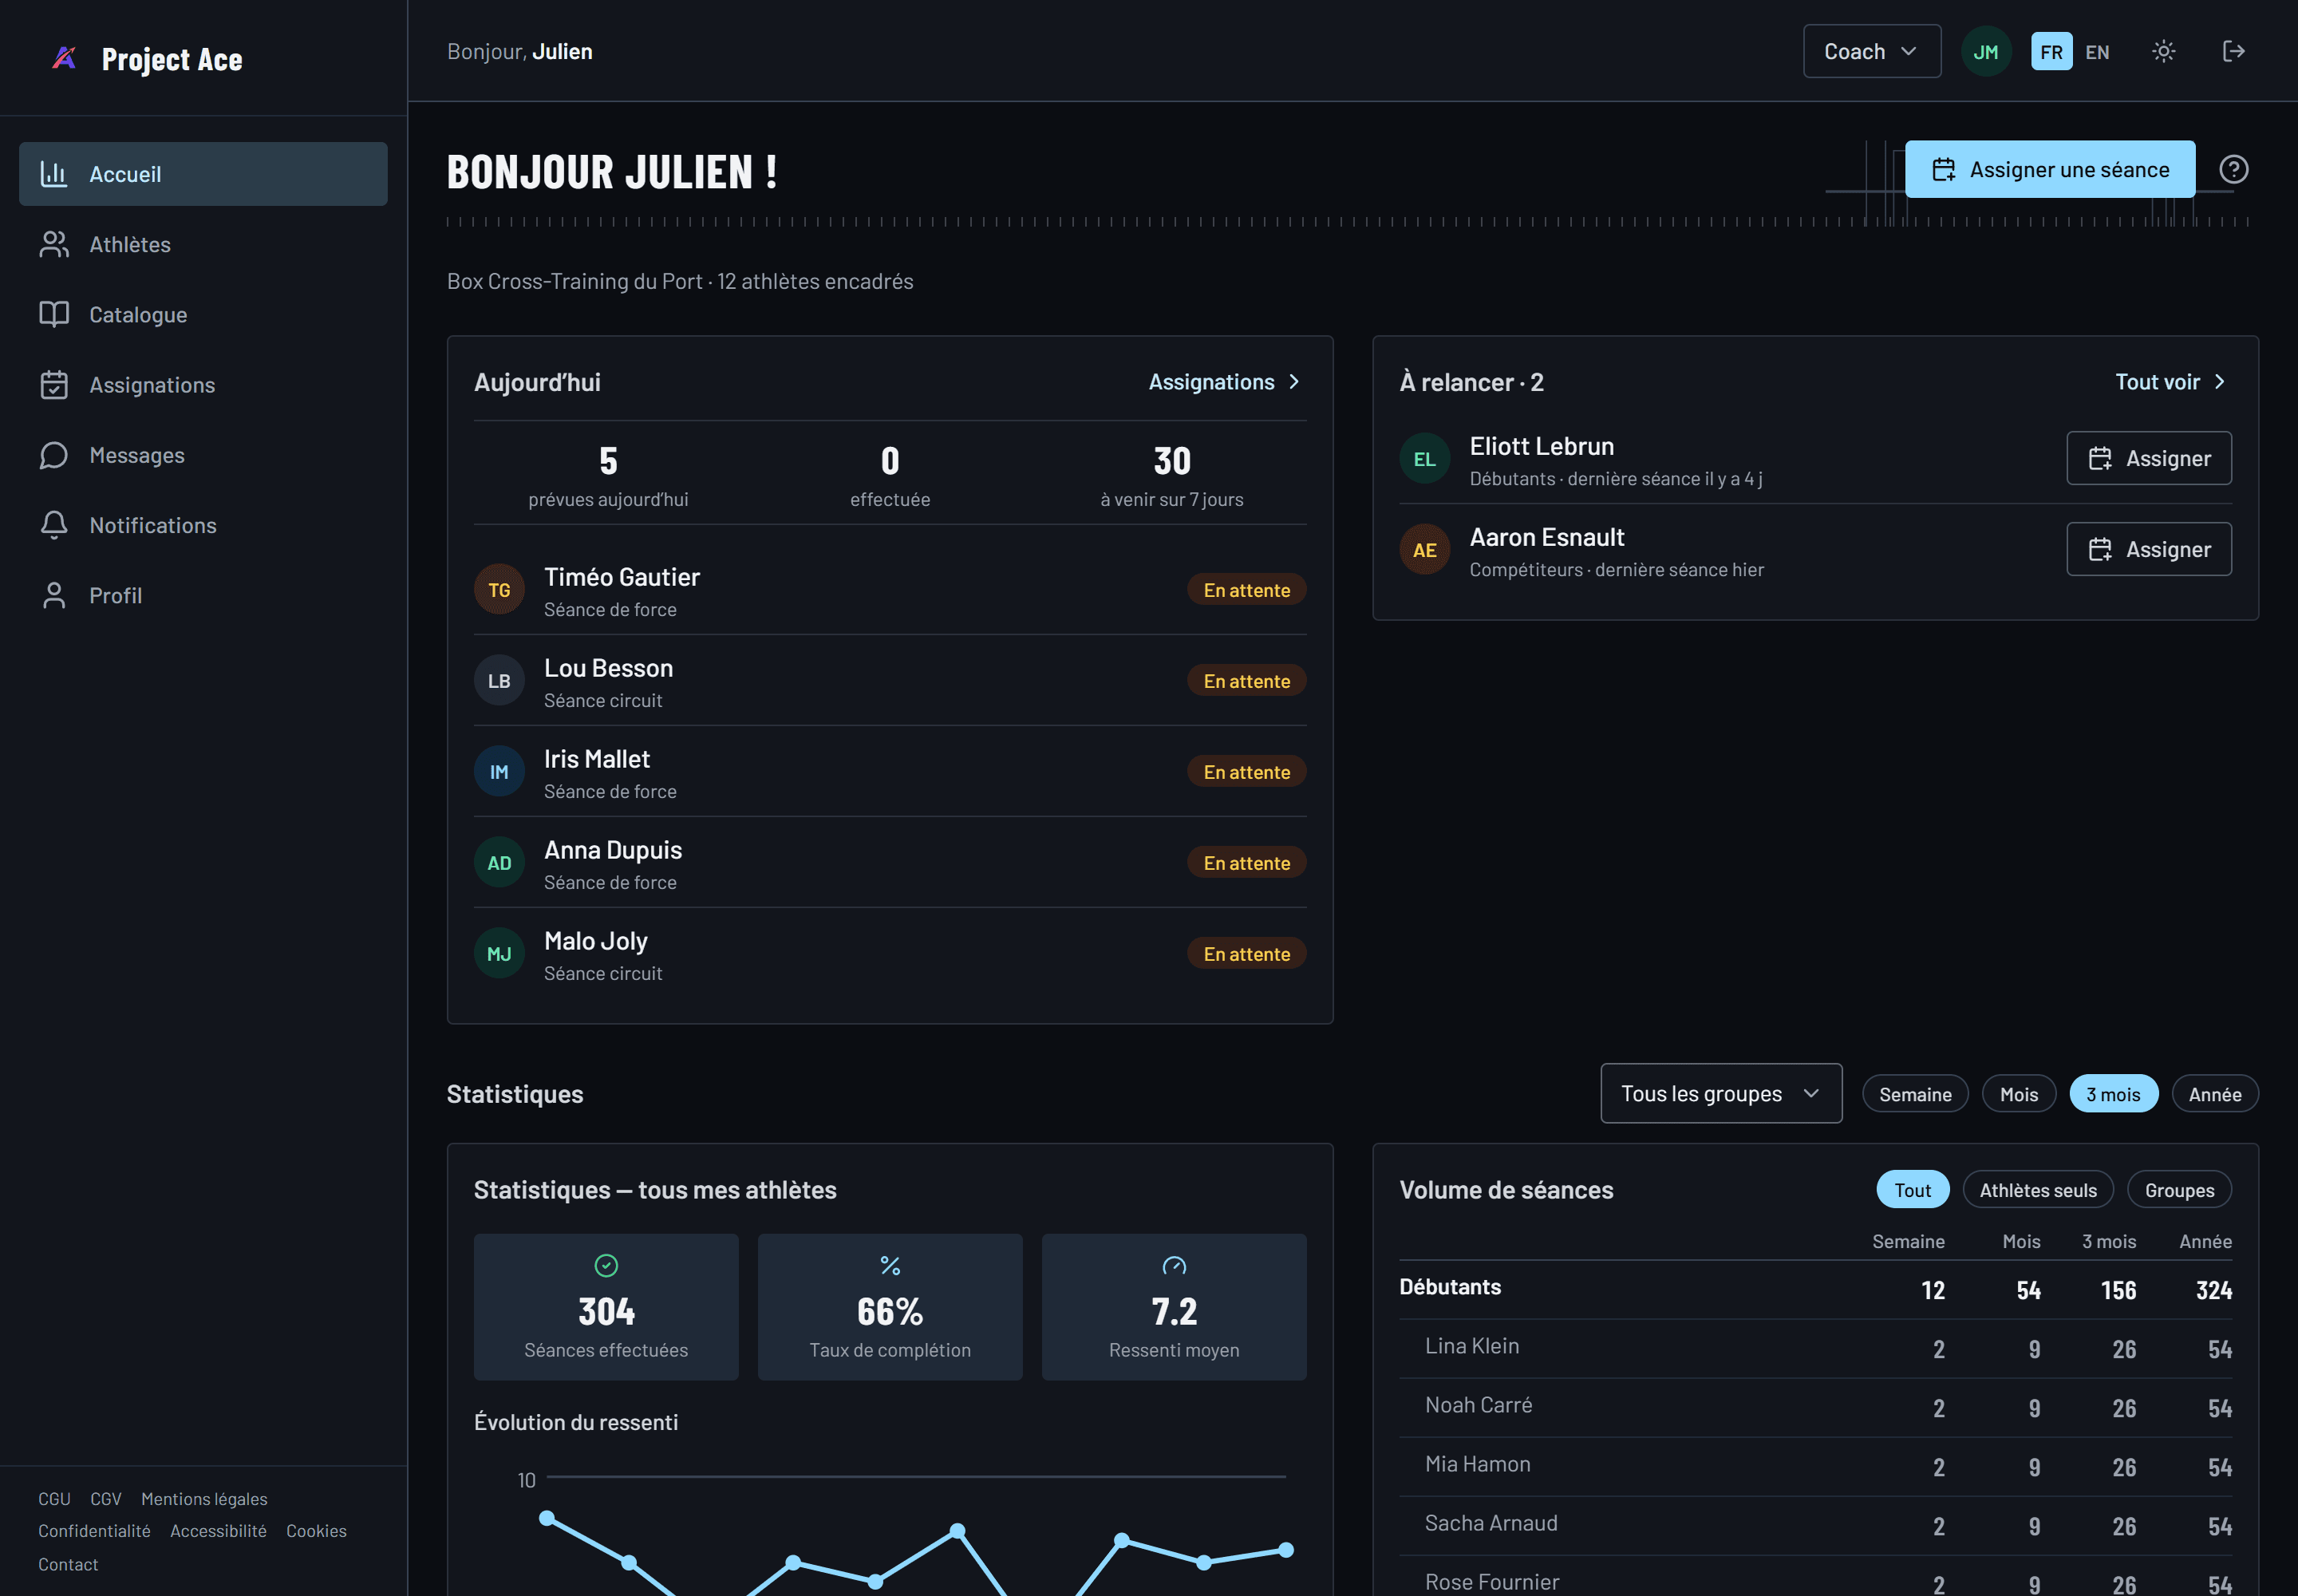This screenshot has height=1596, width=2298.
Task: Select the Année period filter
Action: pos(2214,1094)
